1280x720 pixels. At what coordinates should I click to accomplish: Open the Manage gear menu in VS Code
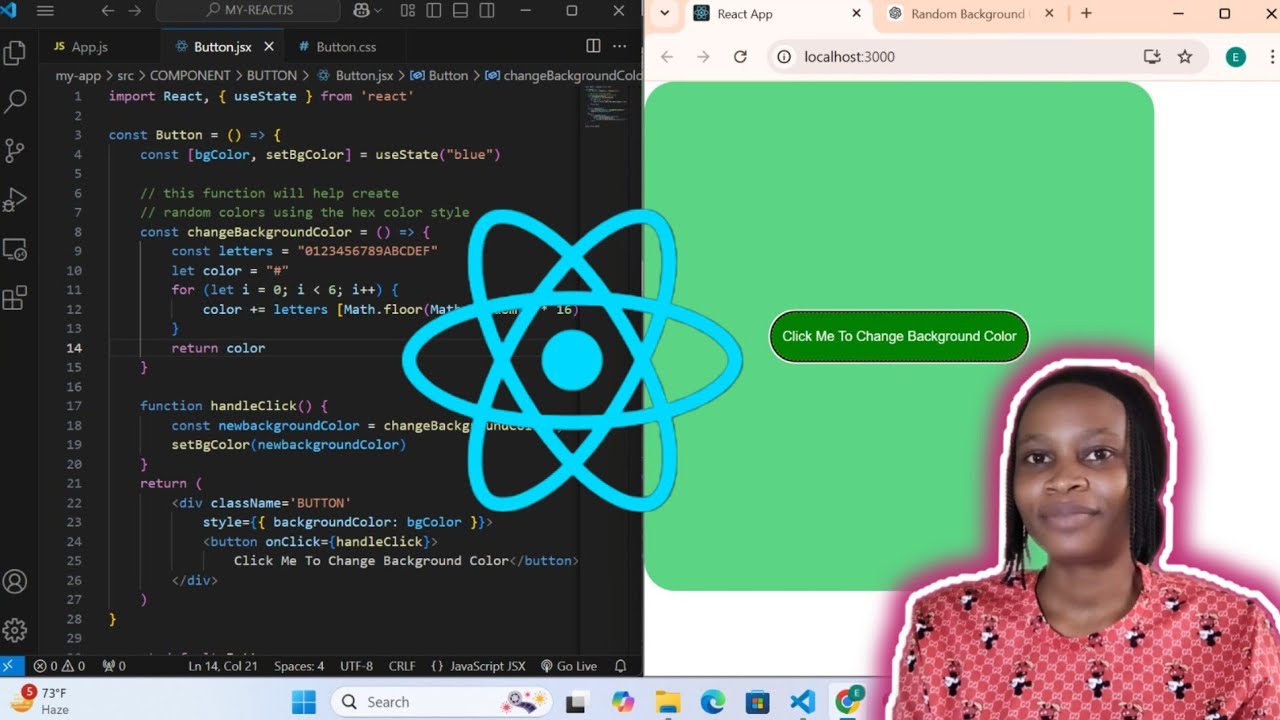click(x=15, y=630)
